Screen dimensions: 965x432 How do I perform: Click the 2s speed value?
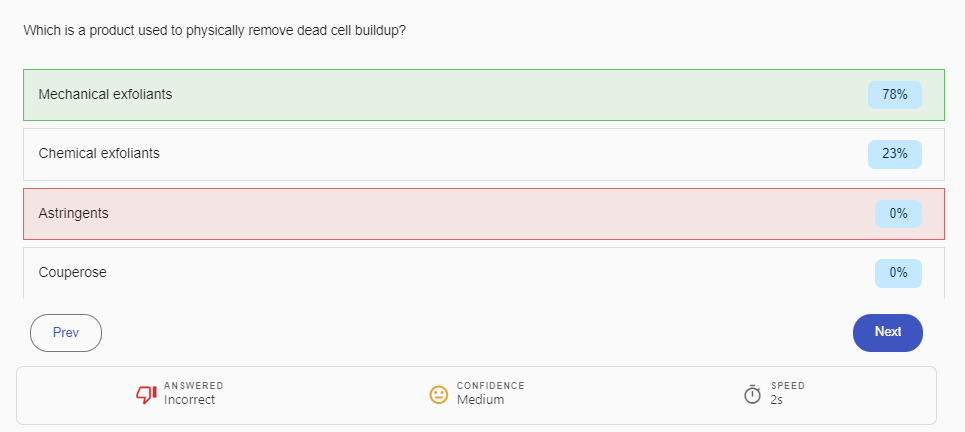point(777,400)
